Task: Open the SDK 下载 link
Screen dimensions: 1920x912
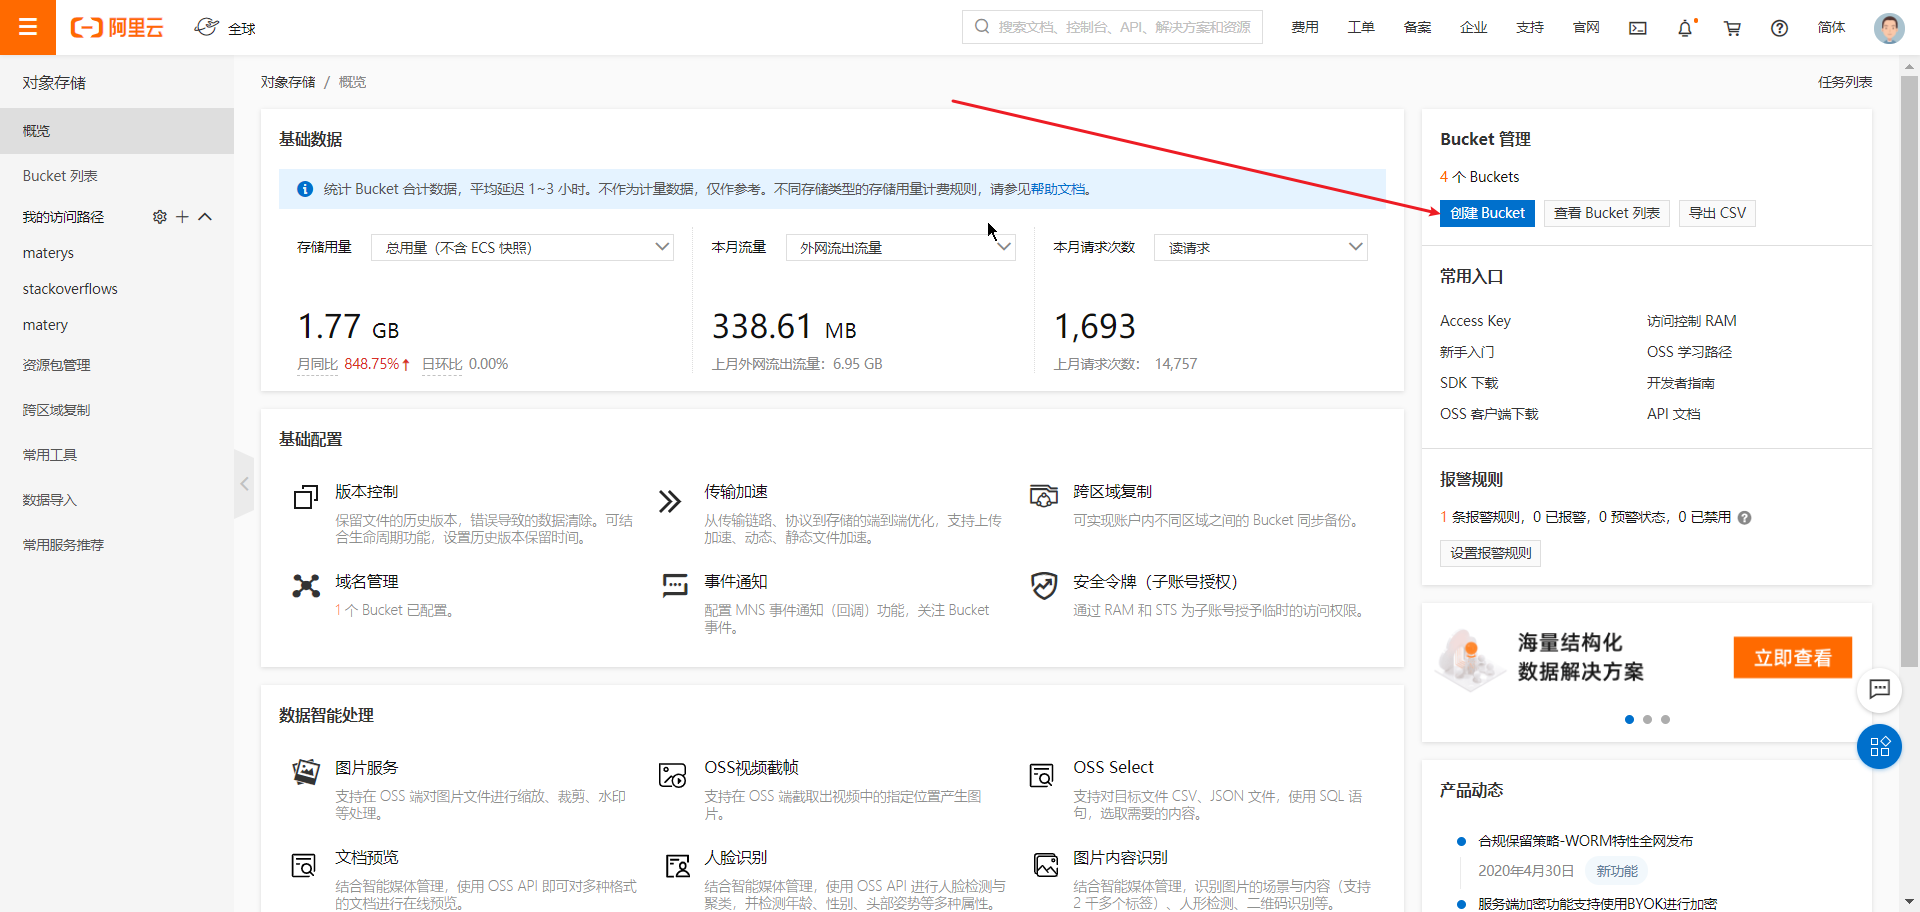Action: [x=1469, y=383]
